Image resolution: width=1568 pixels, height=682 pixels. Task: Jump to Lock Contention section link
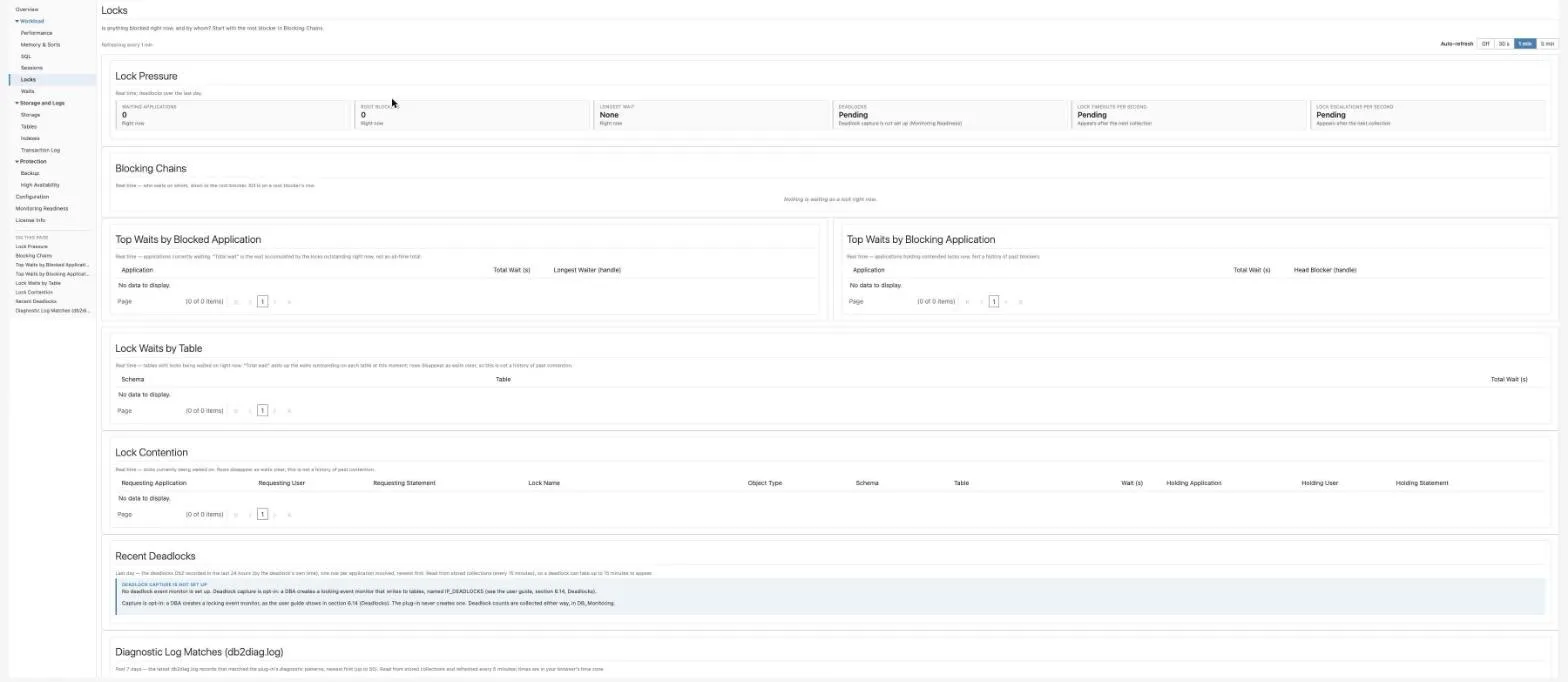pyautogui.click(x=34, y=292)
